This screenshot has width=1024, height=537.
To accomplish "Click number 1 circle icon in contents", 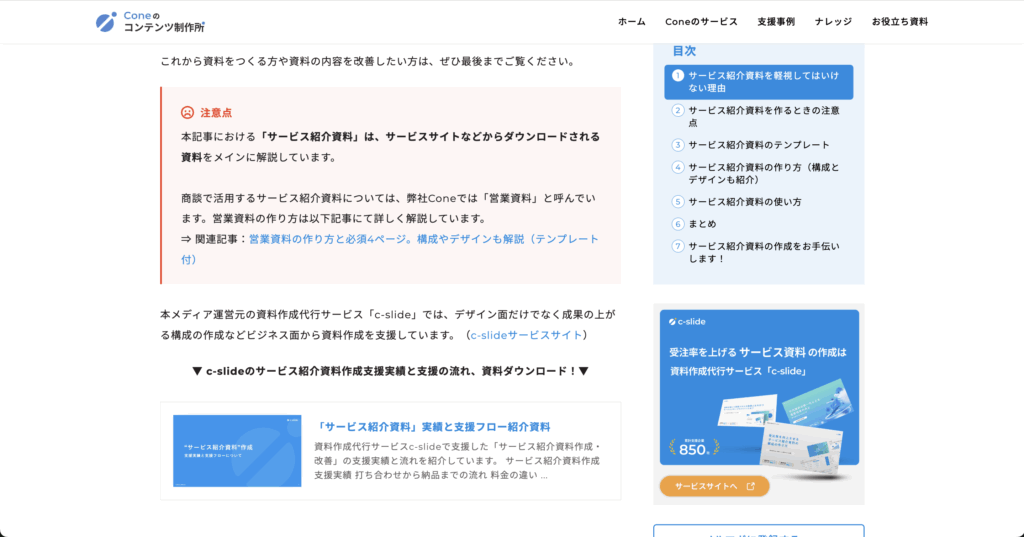I will [x=678, y=76].
